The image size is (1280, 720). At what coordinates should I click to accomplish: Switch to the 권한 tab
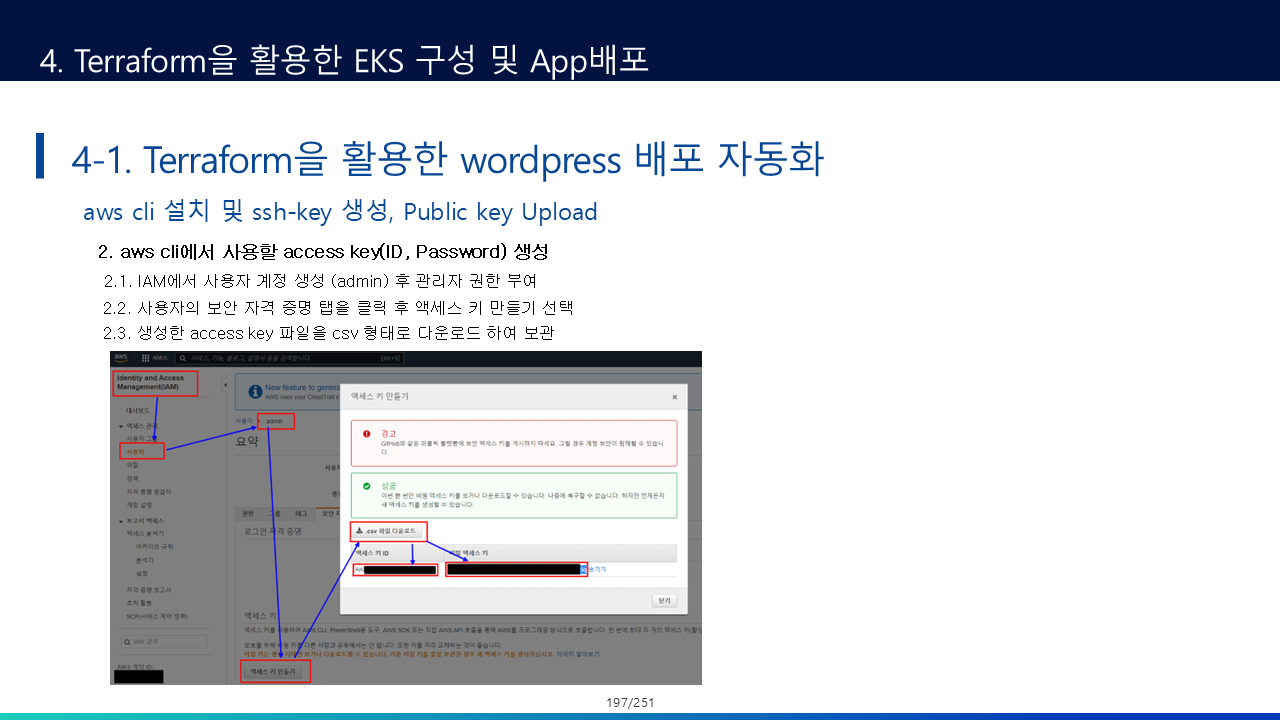[x=248, y=513]
